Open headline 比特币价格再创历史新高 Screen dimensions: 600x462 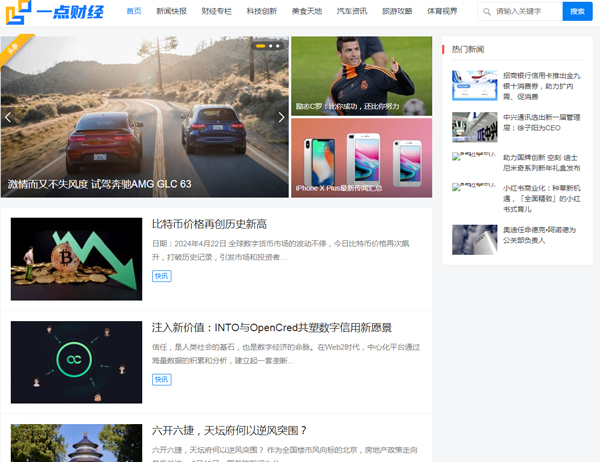point(209,224)
